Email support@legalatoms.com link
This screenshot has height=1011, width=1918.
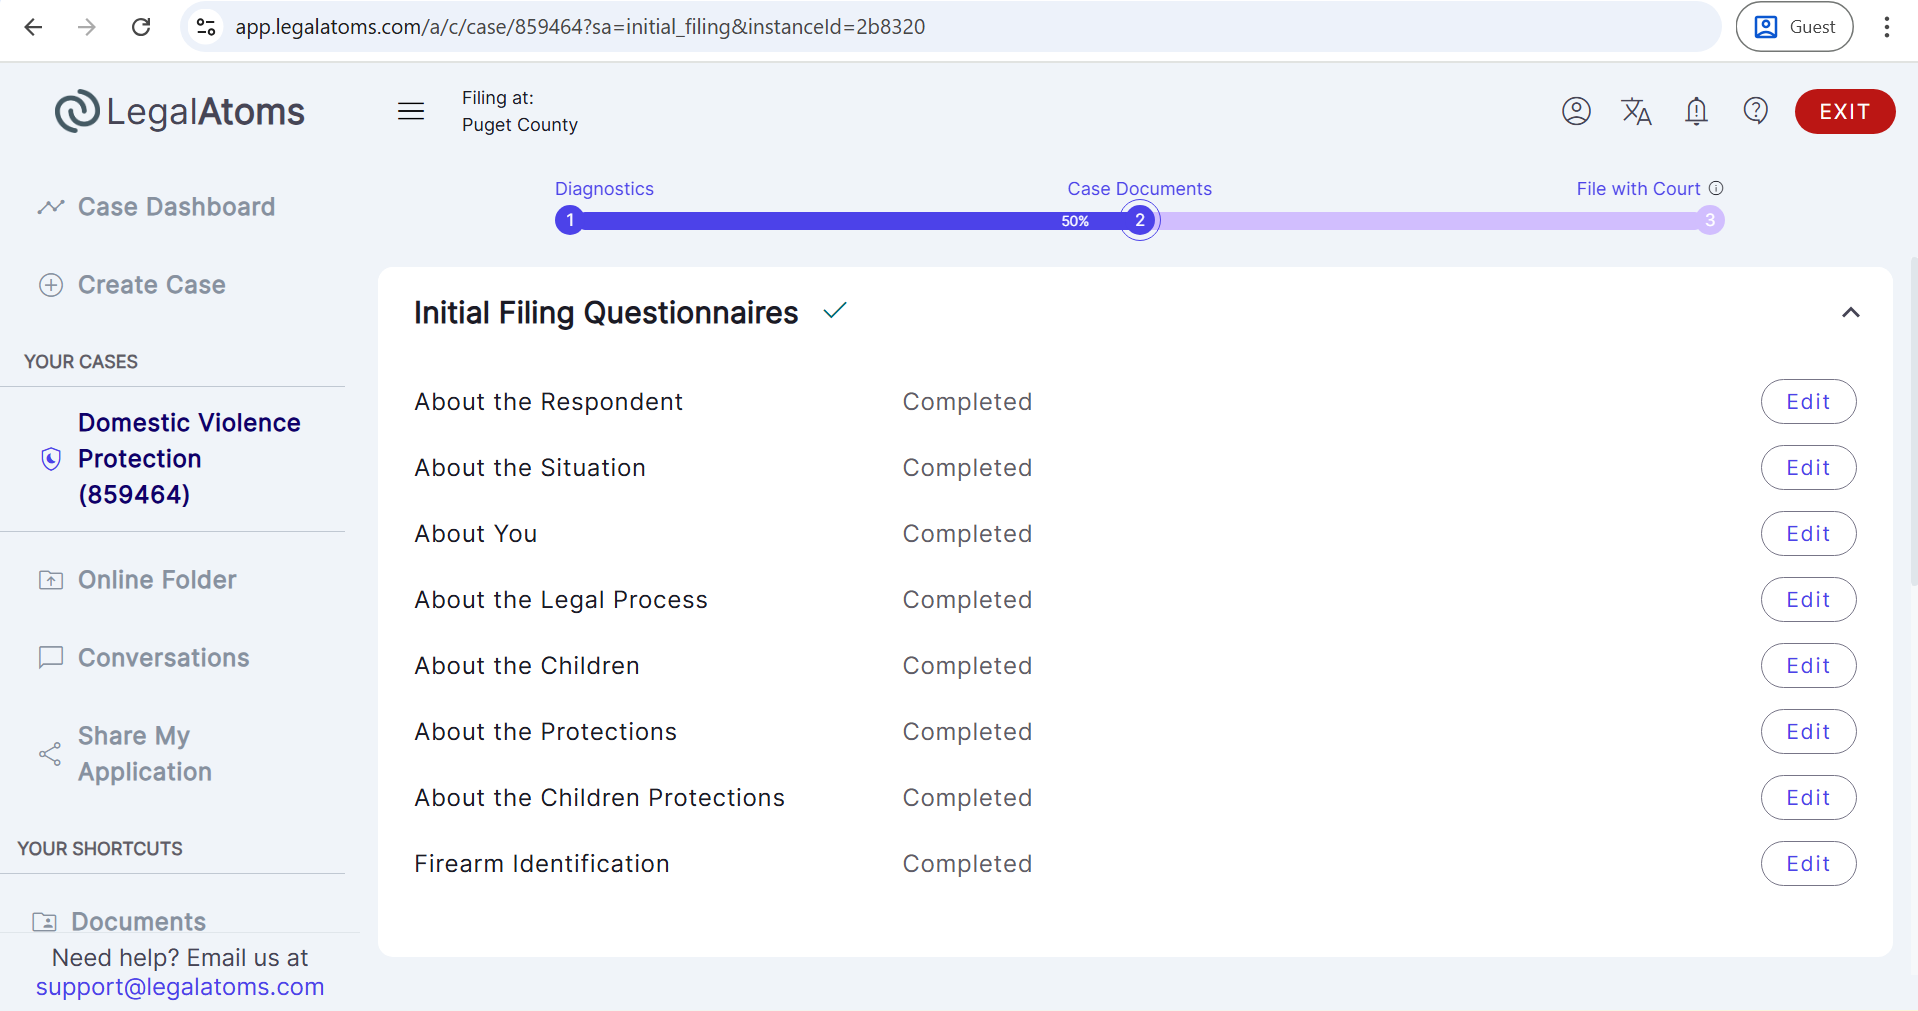coord(180,987)
